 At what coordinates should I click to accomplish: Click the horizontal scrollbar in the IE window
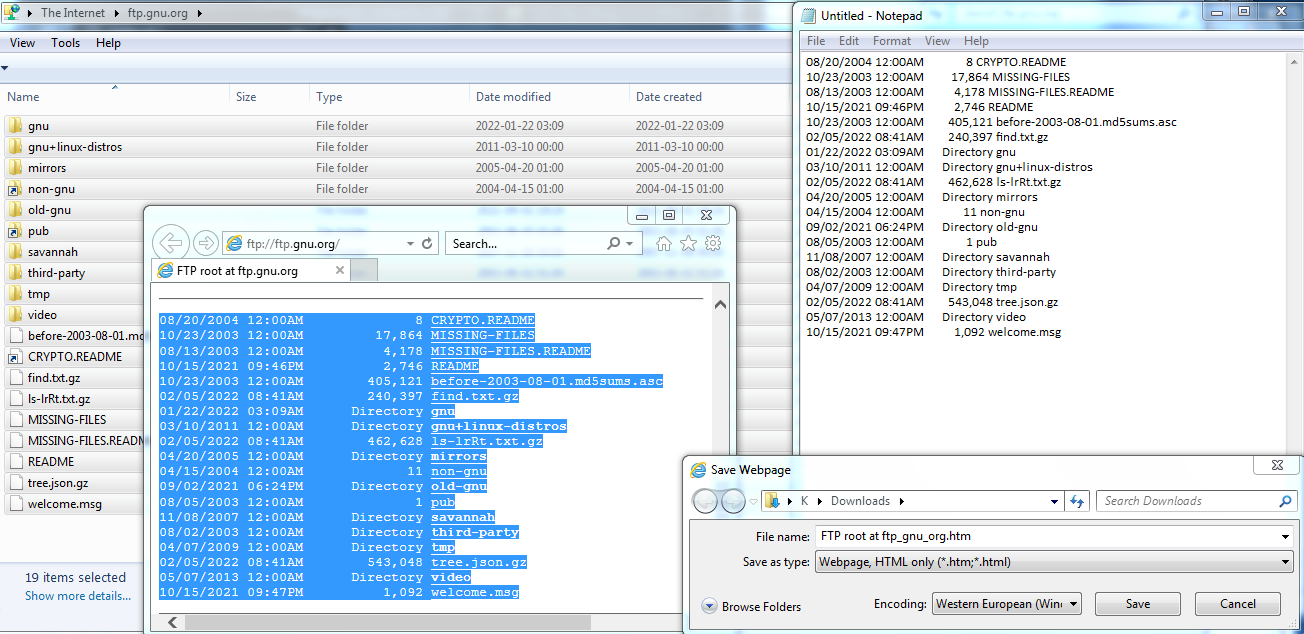388,622
